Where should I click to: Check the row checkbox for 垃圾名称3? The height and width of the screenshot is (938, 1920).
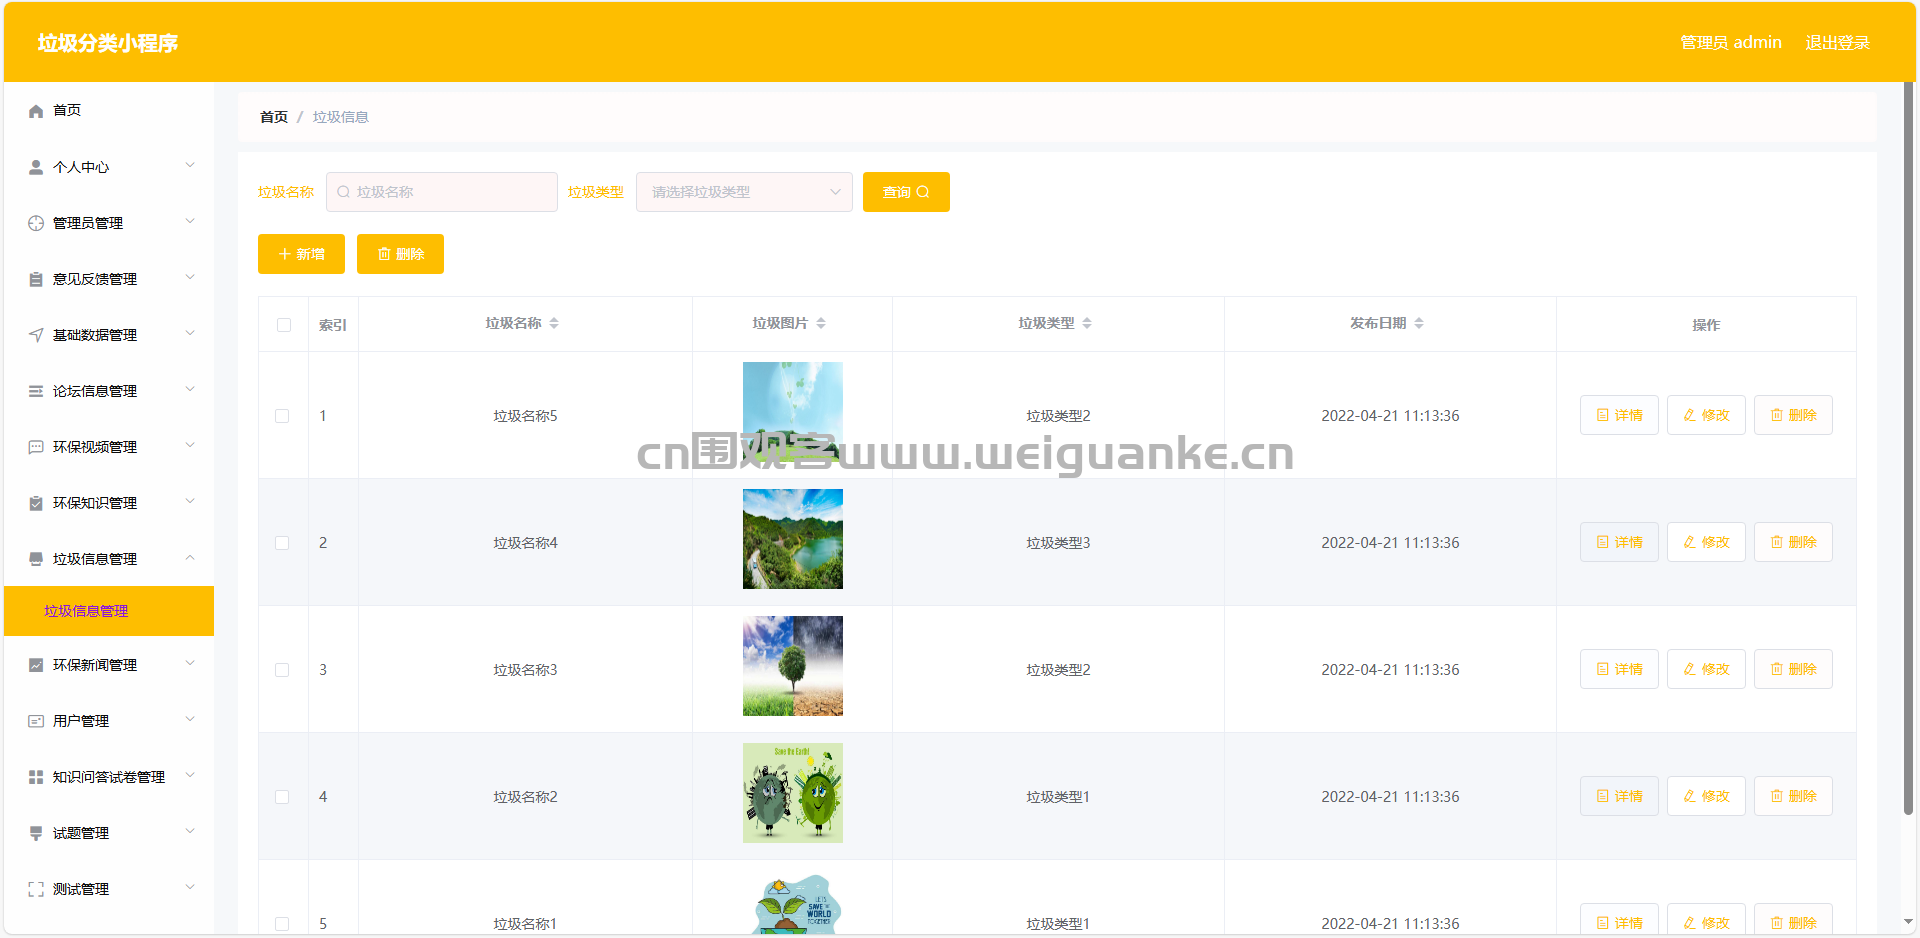(282, 670)
